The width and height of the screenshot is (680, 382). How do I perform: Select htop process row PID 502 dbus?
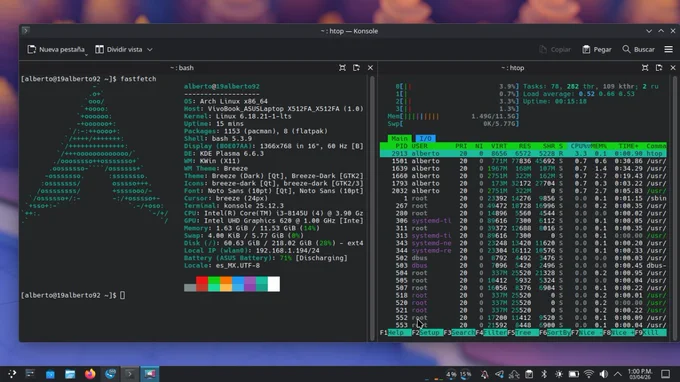523,258
